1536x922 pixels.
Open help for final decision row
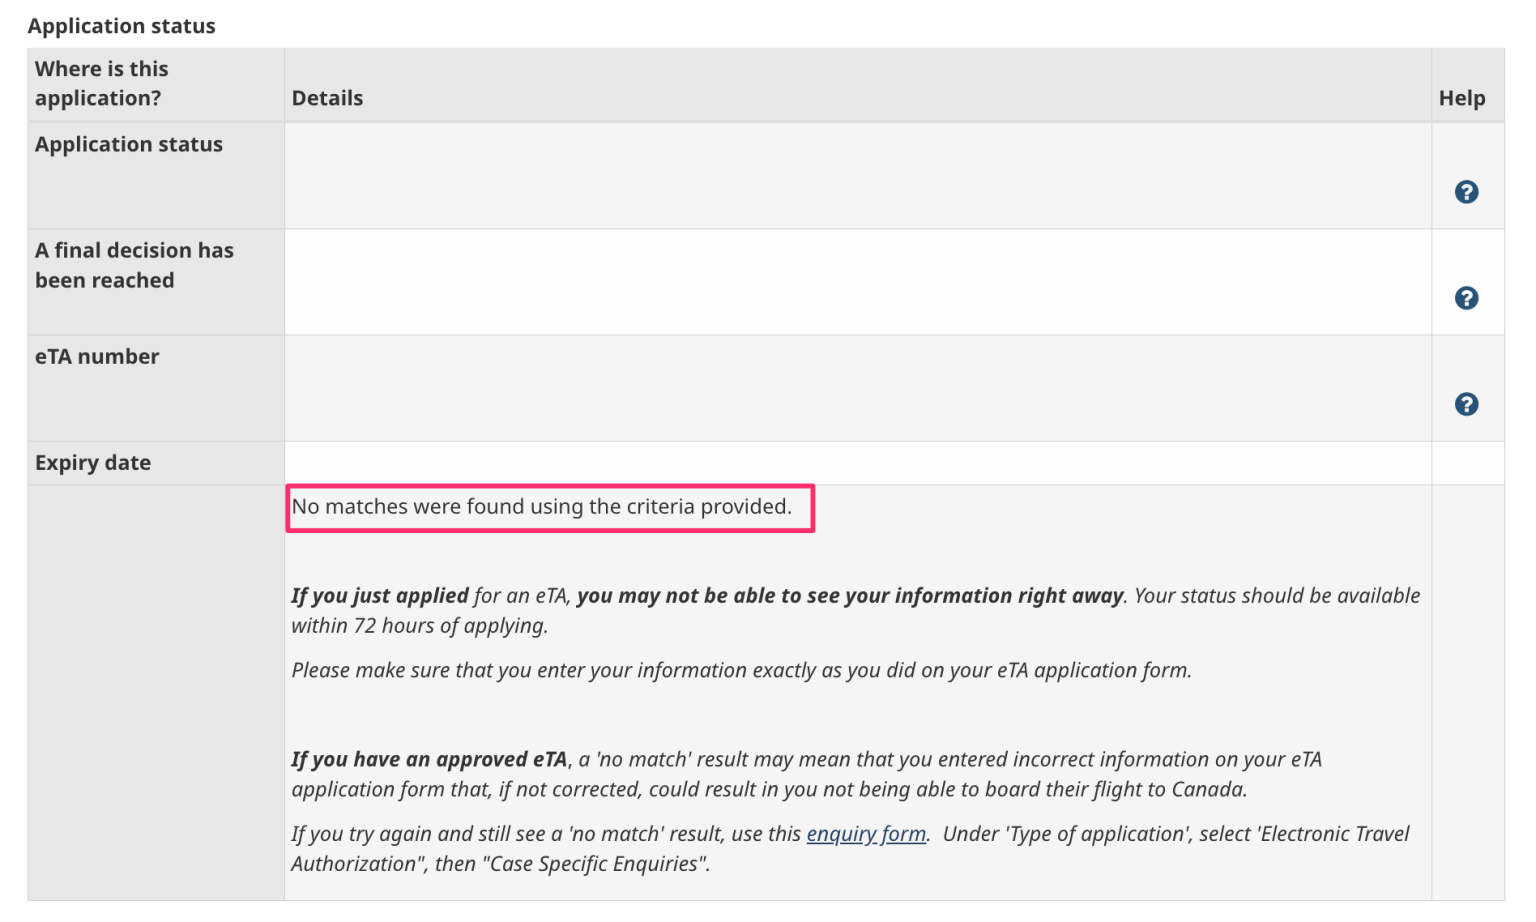point(1466,298)
